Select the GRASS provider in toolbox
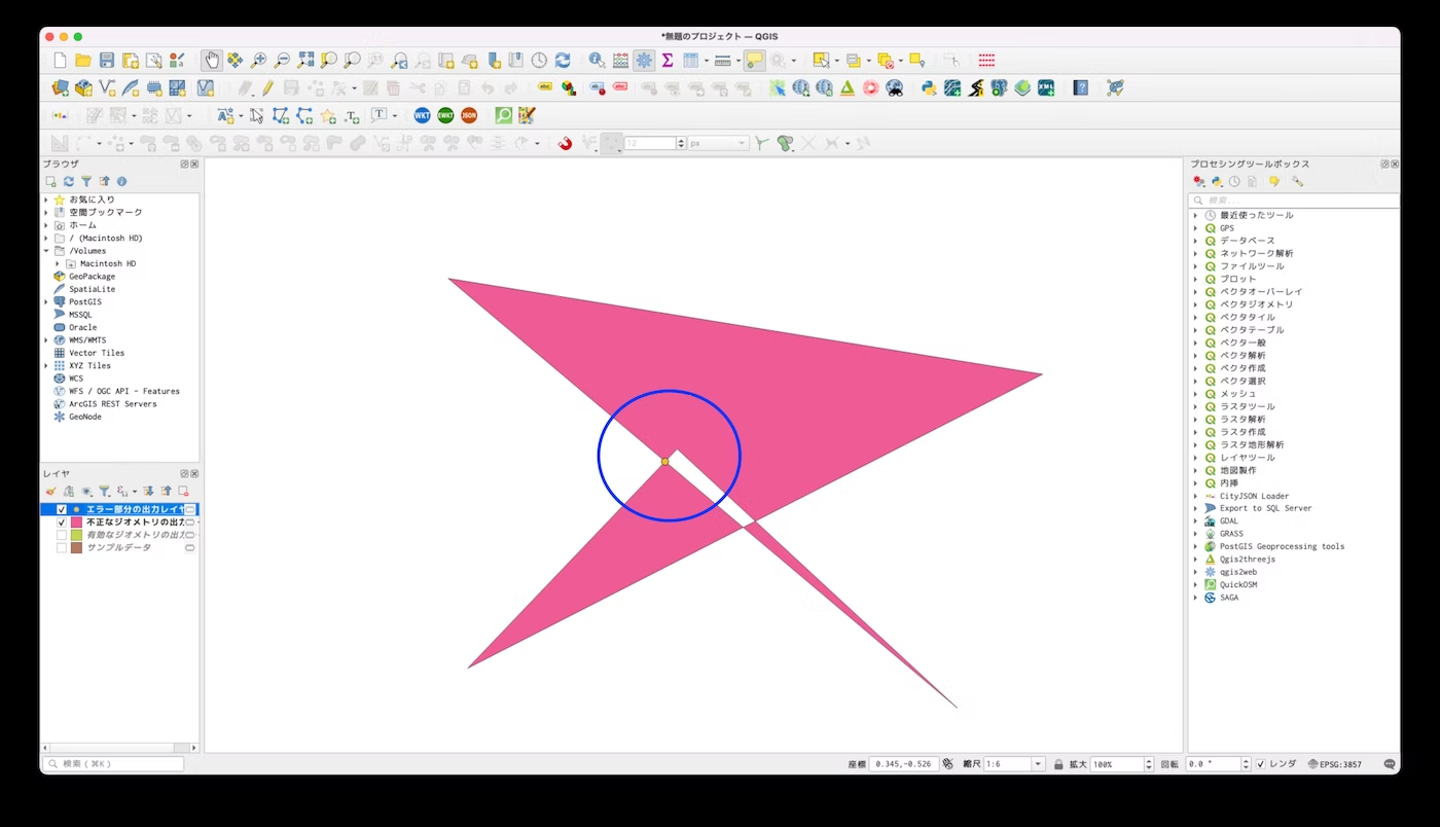Viewport: 1440px width, 827px height. tap(1231, 534)
